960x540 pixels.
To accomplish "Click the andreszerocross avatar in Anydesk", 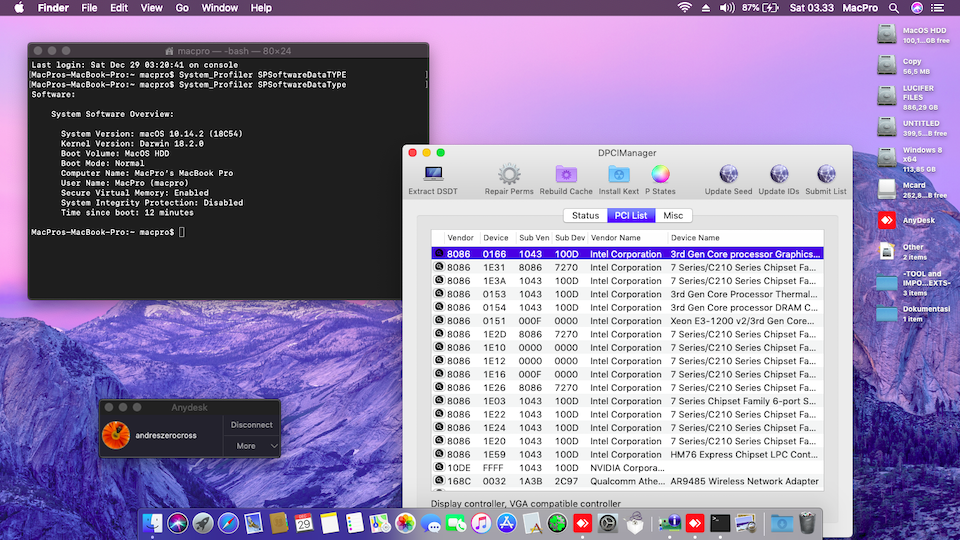I will pos(116,435).
